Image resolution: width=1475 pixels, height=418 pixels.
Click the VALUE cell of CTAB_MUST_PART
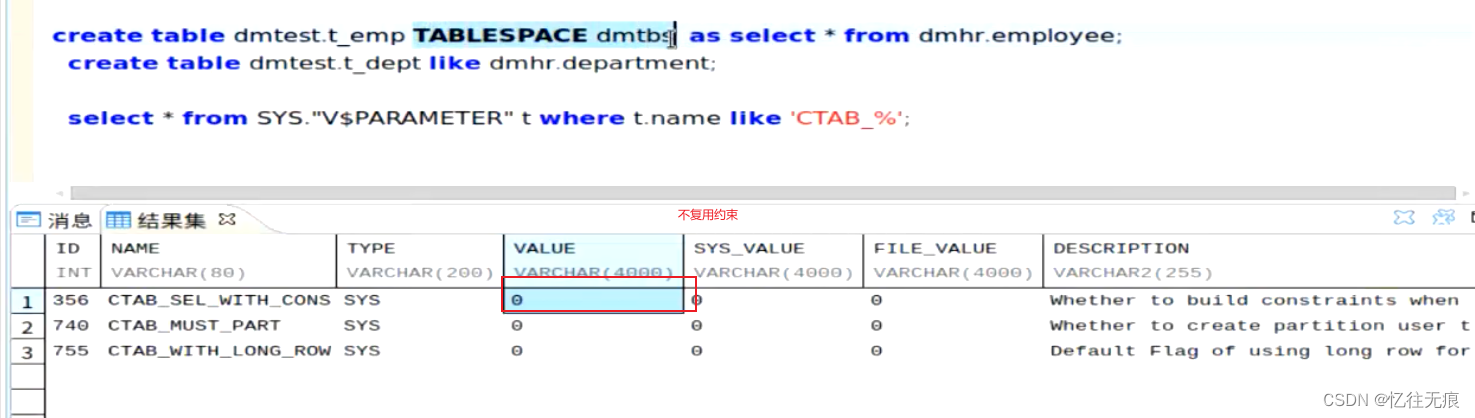(593, 326)
